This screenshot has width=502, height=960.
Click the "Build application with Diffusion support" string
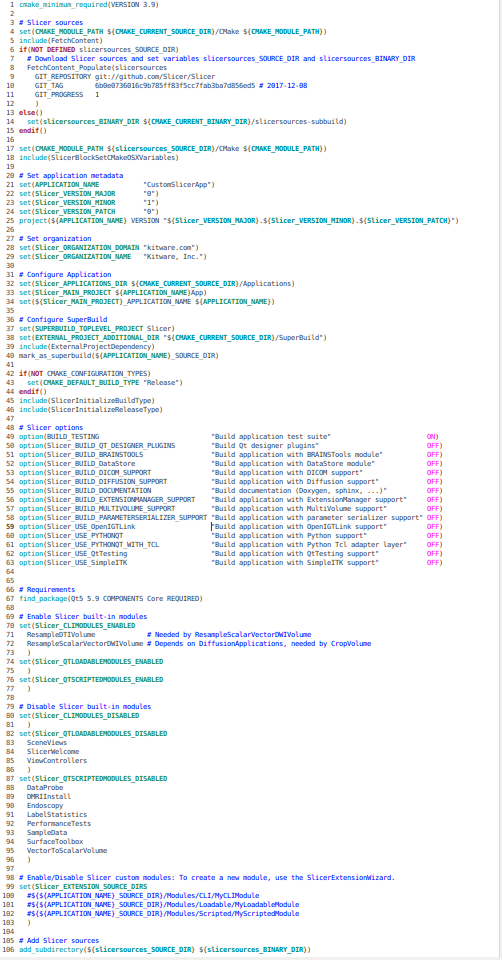[294, 481]
